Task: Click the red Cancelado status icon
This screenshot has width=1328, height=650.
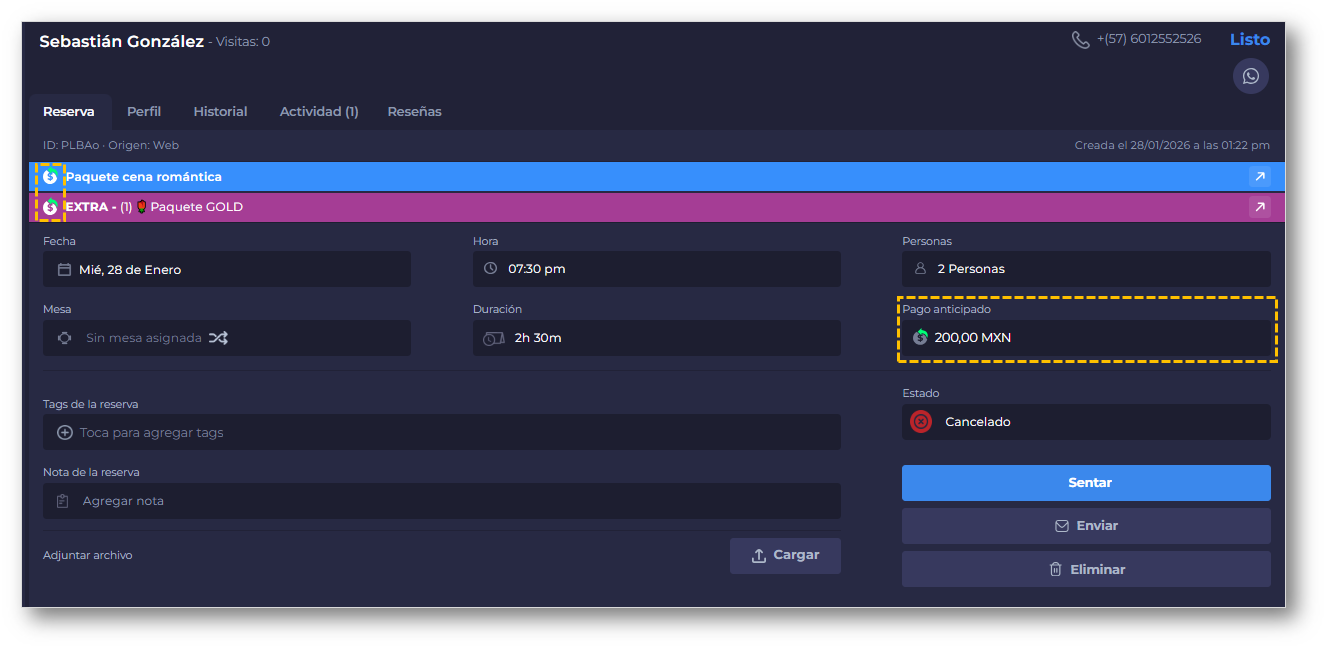Action: 921,422
